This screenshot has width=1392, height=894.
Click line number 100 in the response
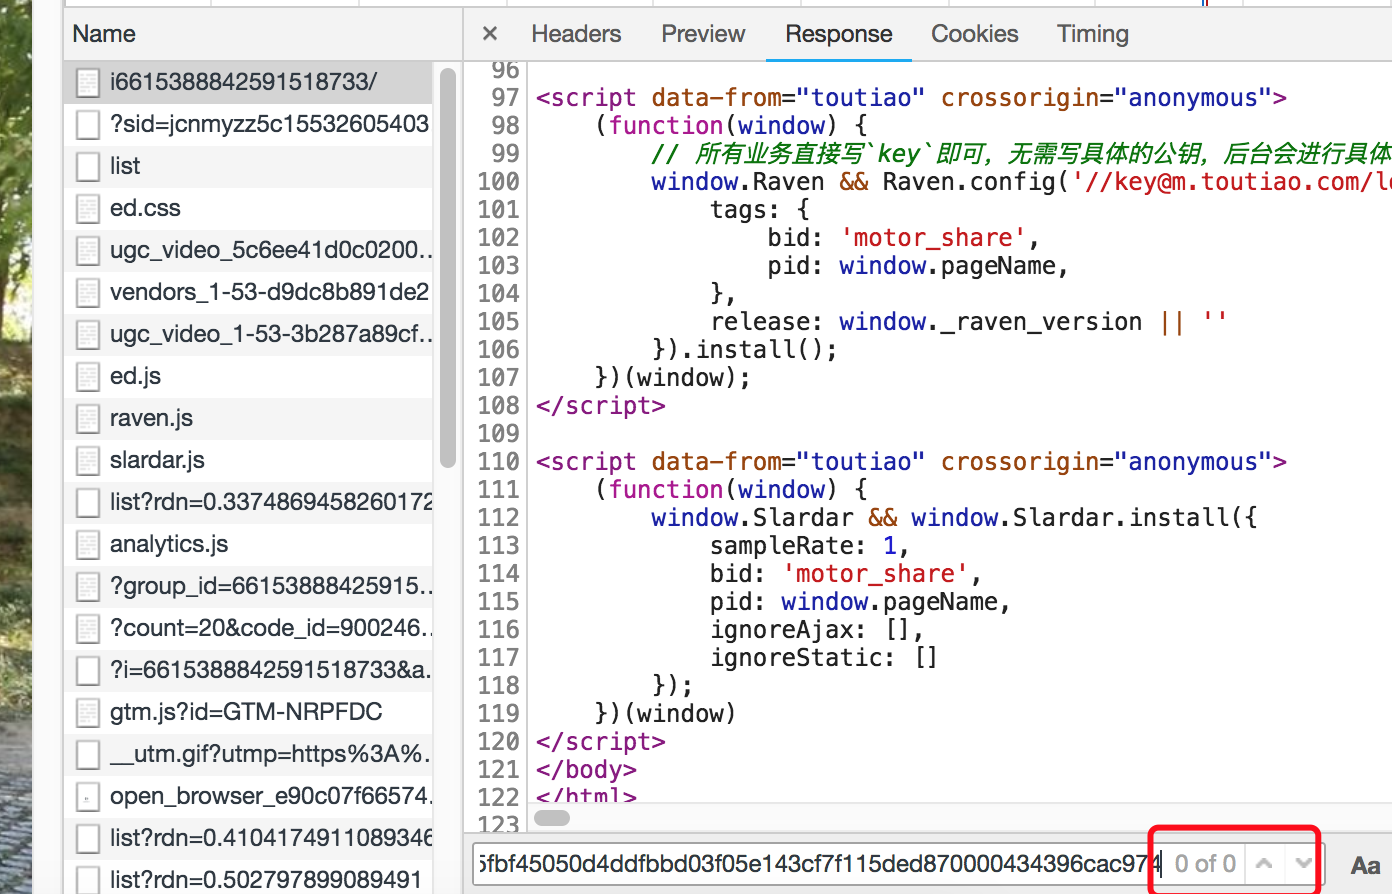(x=498, y=182)
